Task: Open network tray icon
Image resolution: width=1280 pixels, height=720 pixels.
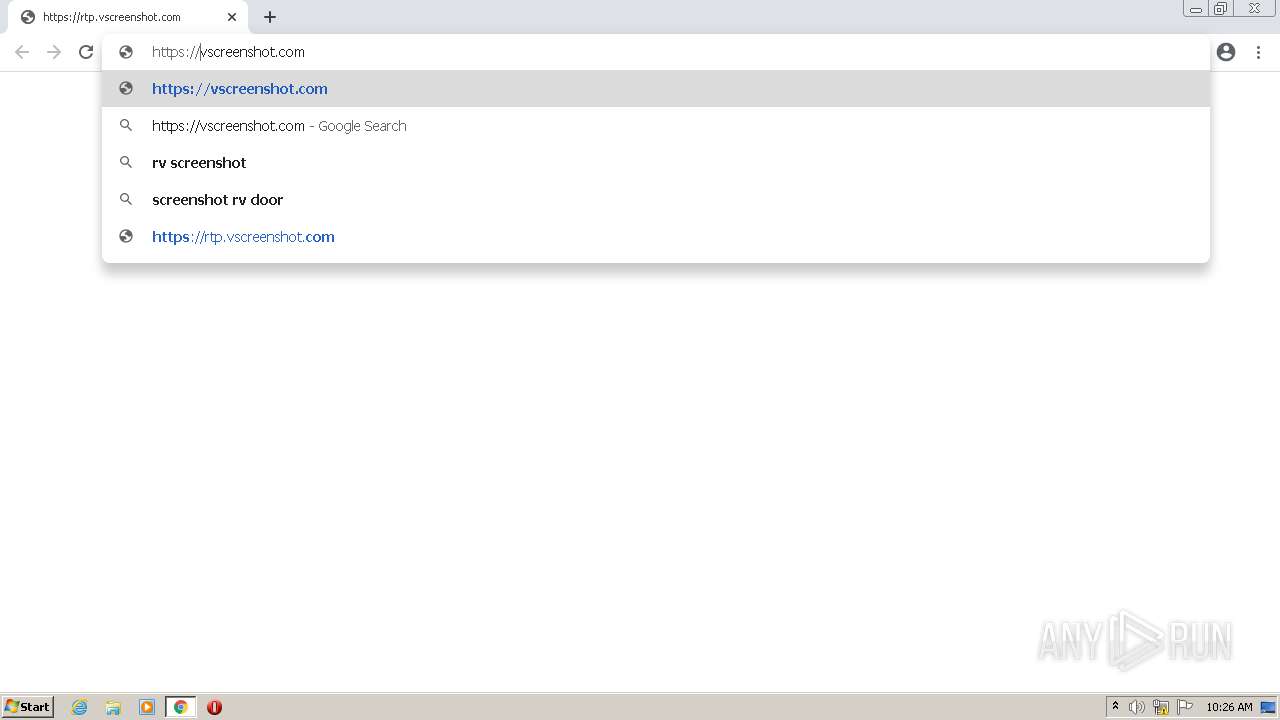Action: [1161, 707]
